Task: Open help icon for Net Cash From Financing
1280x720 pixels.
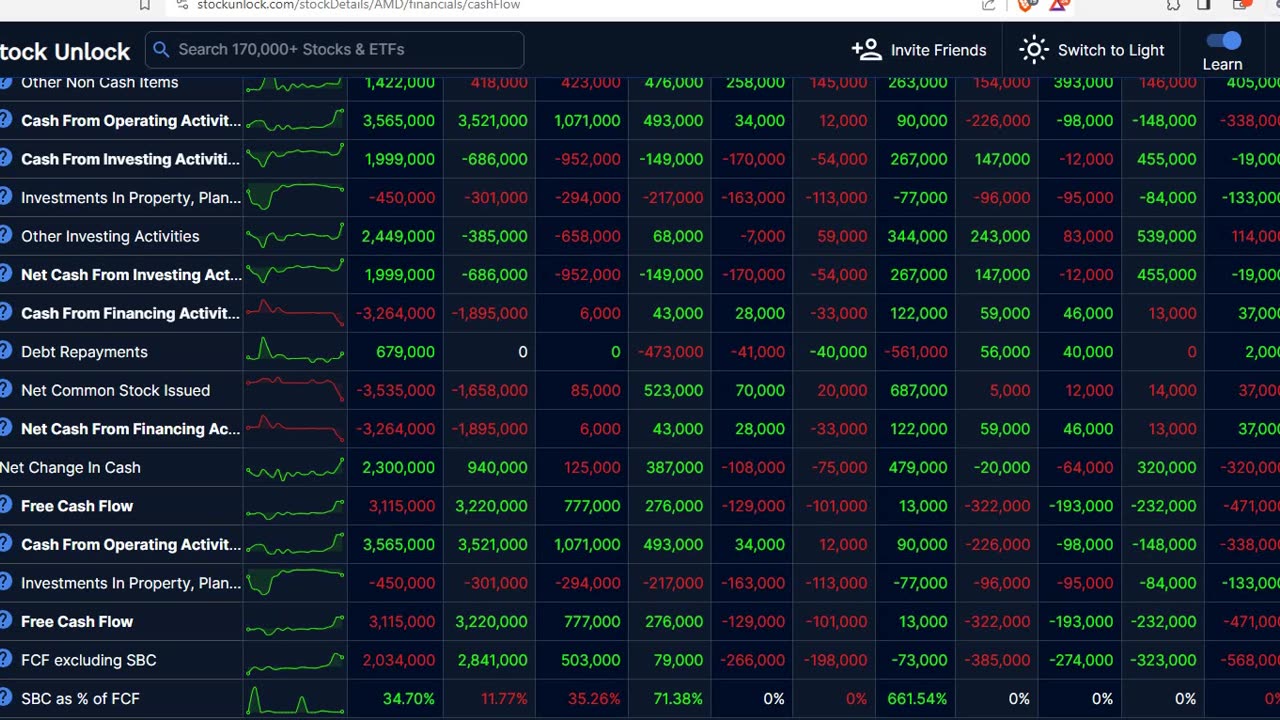Action: click(4, 429)
